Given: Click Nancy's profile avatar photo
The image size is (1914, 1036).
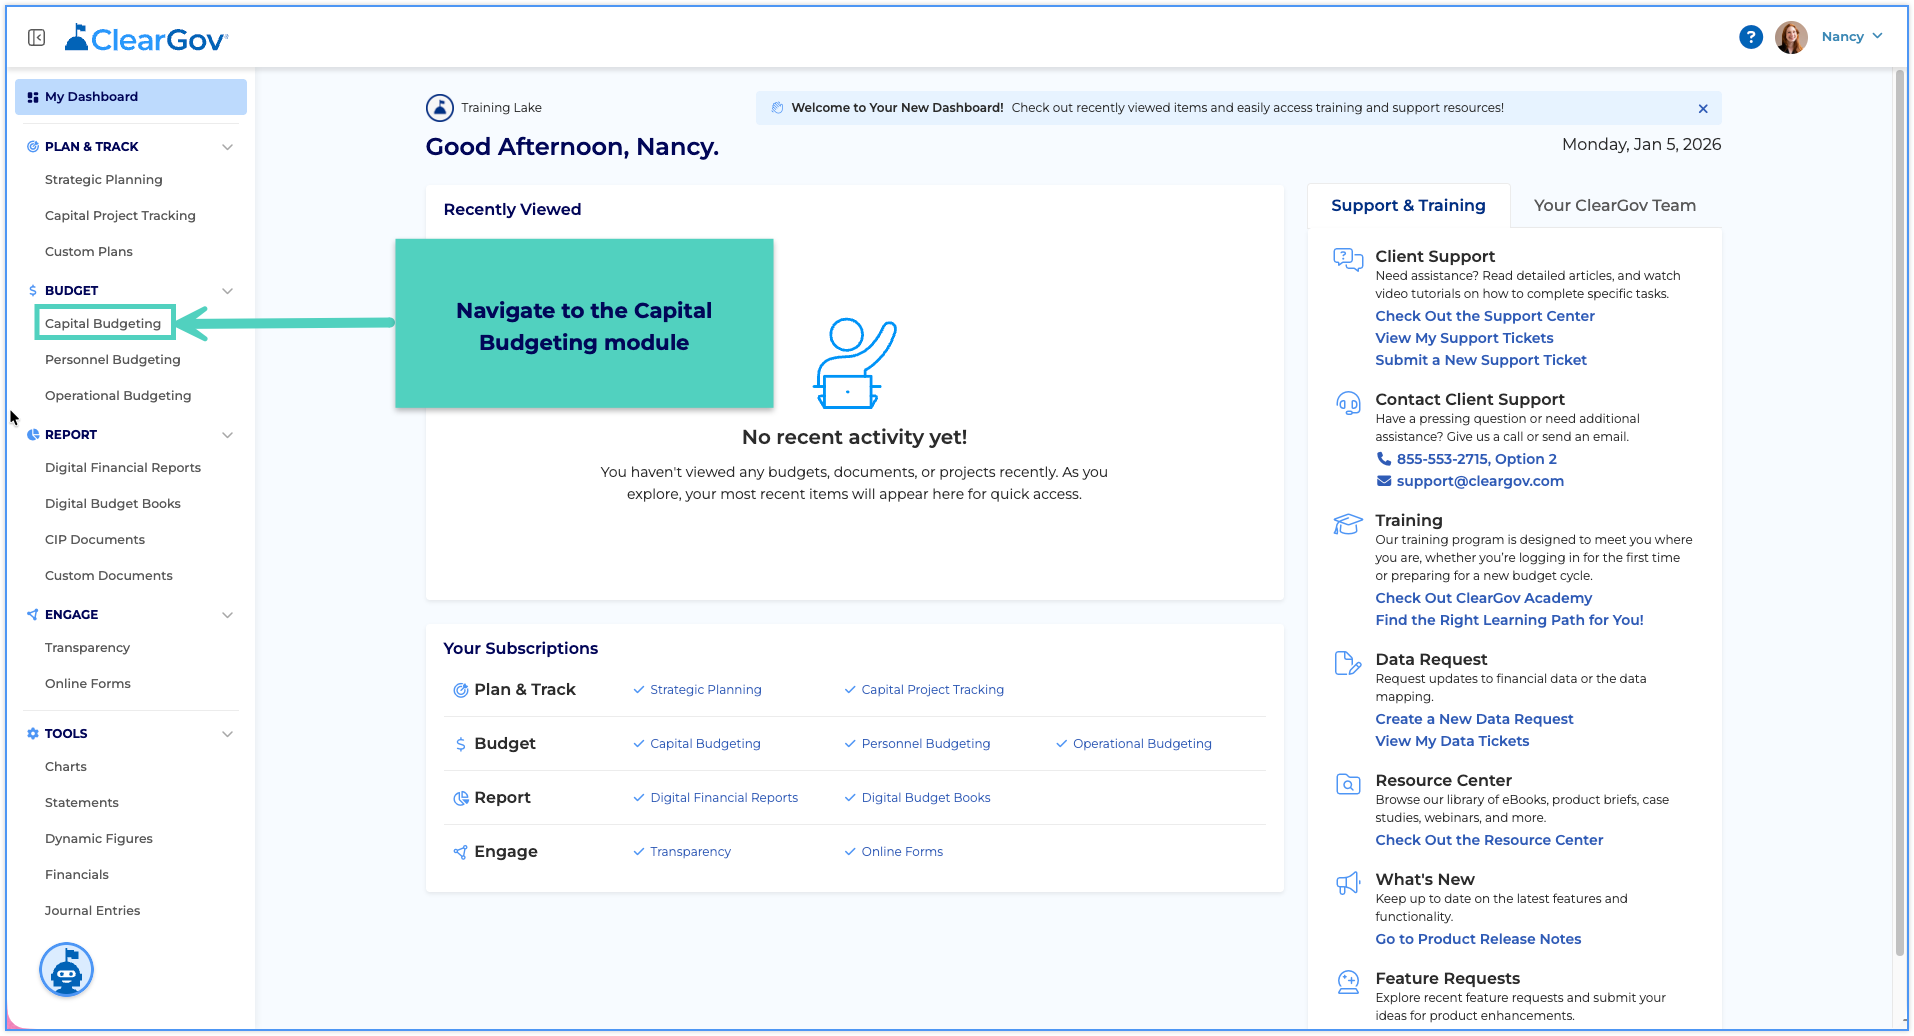Looking at the screenshot, I should (x=1791, y=37).
